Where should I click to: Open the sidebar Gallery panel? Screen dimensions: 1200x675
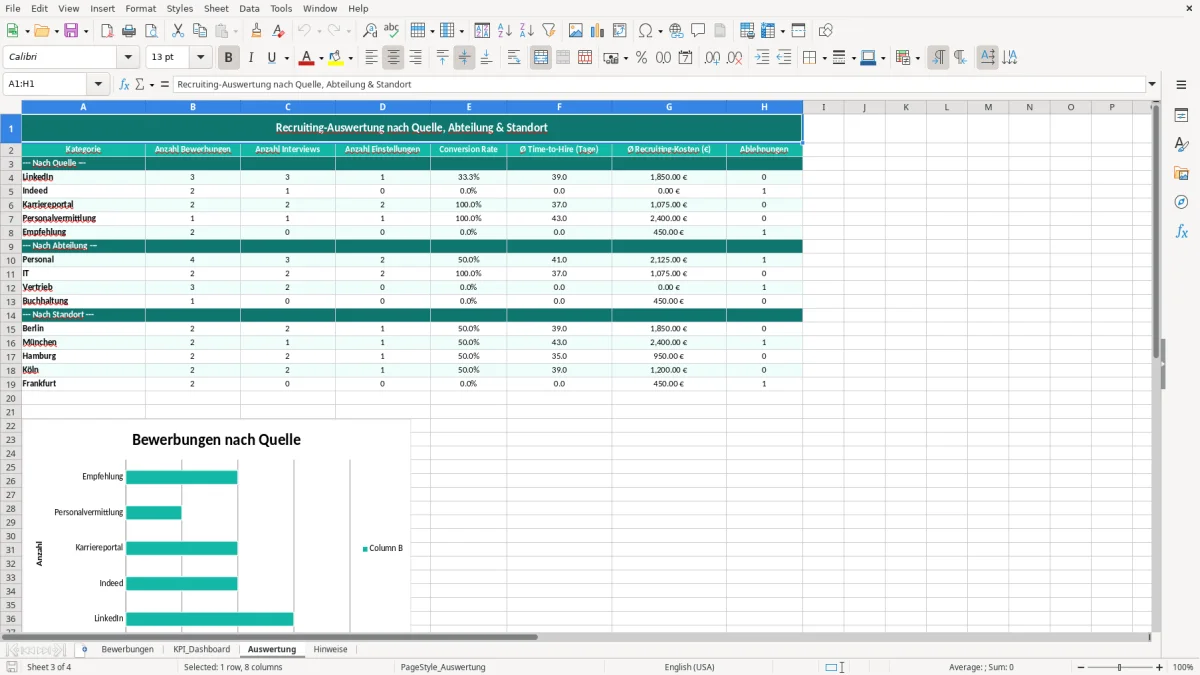[x=1181, y=174]
